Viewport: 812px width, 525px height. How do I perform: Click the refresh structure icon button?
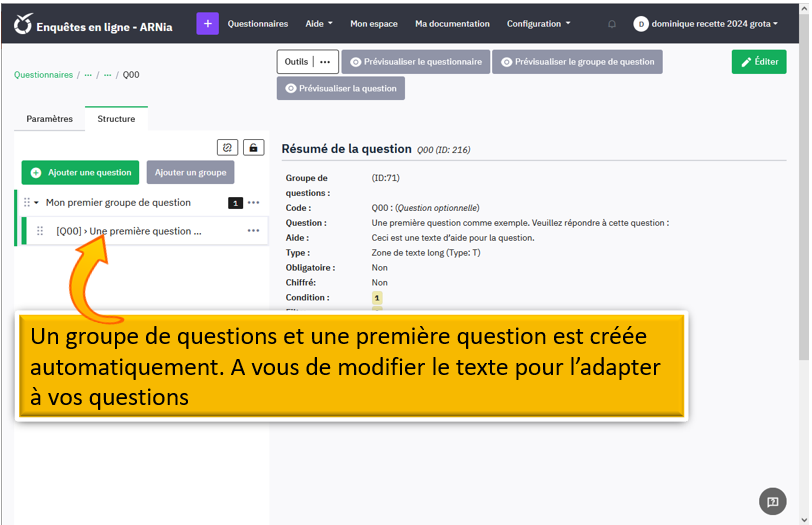tap(227, 148)
